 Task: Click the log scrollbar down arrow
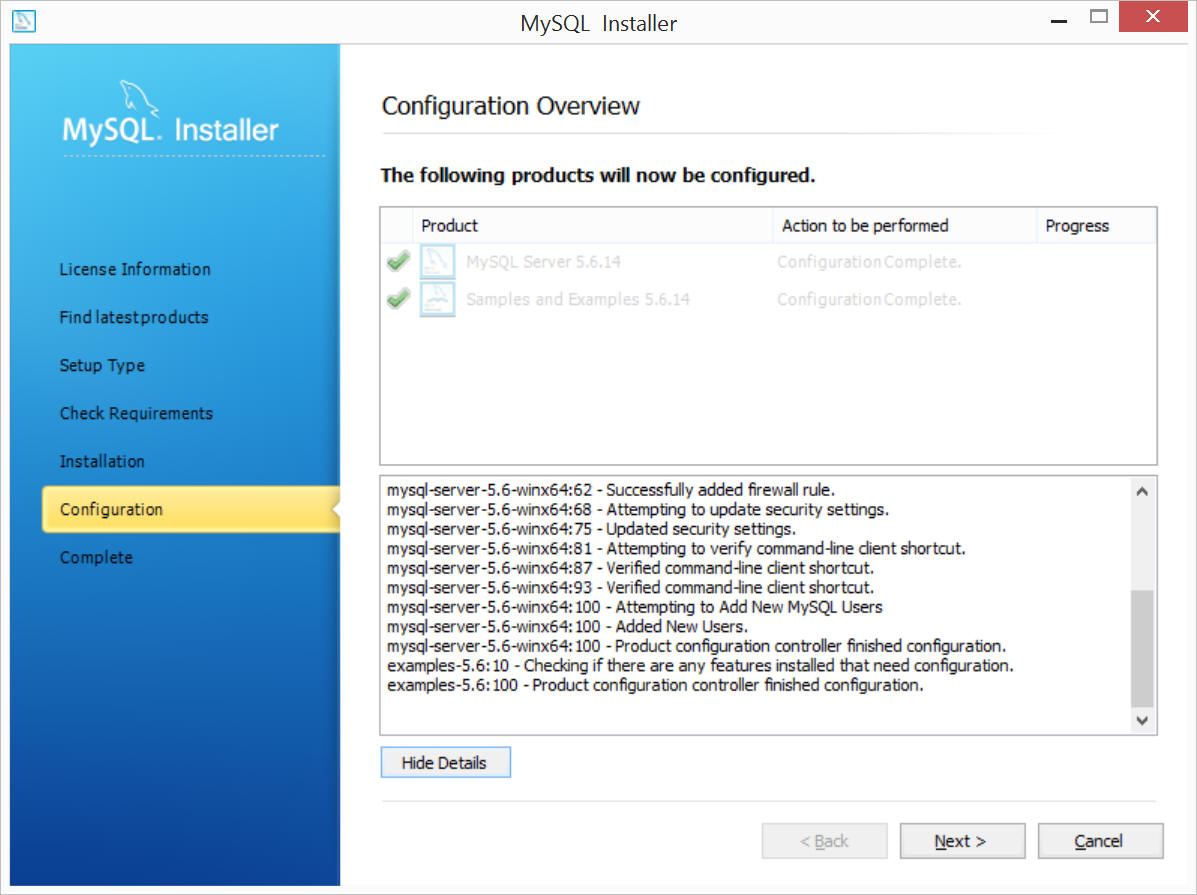coord(1142,720)
